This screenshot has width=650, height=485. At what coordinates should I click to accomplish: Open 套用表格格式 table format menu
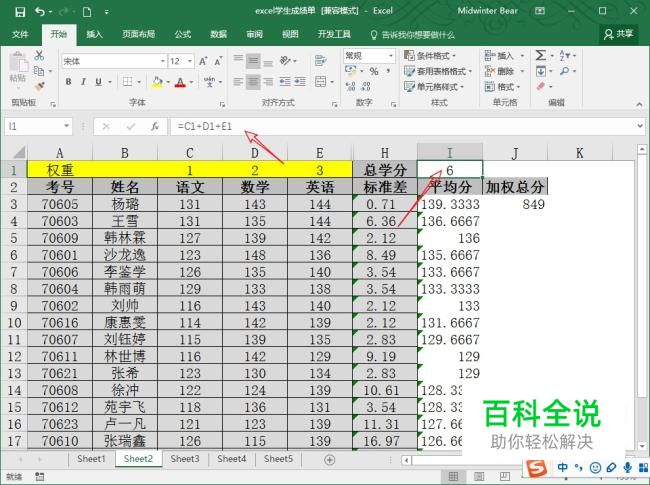438,71
